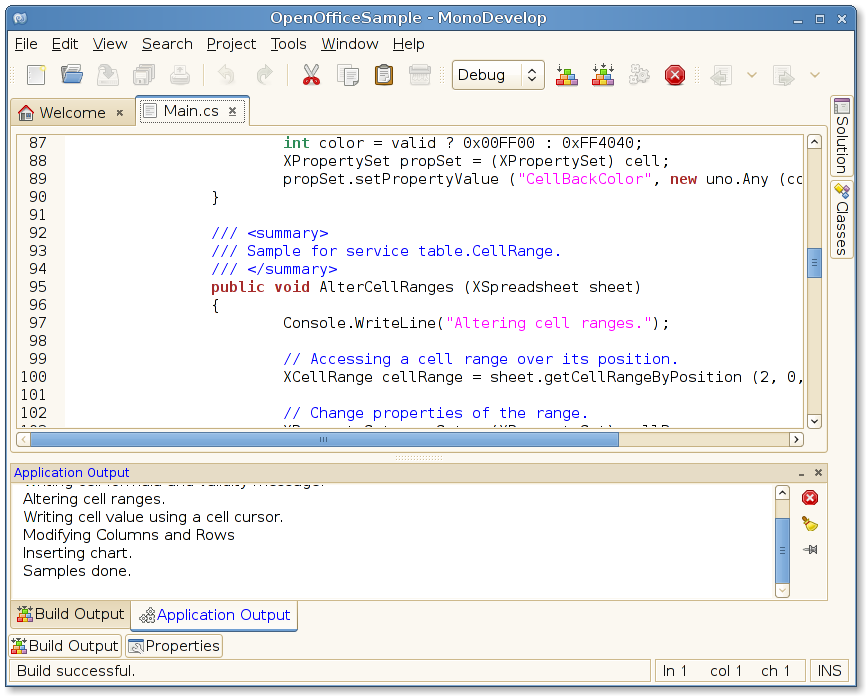
Task: Navigate forward with the right arrow icon
Action: coord(784,76)
